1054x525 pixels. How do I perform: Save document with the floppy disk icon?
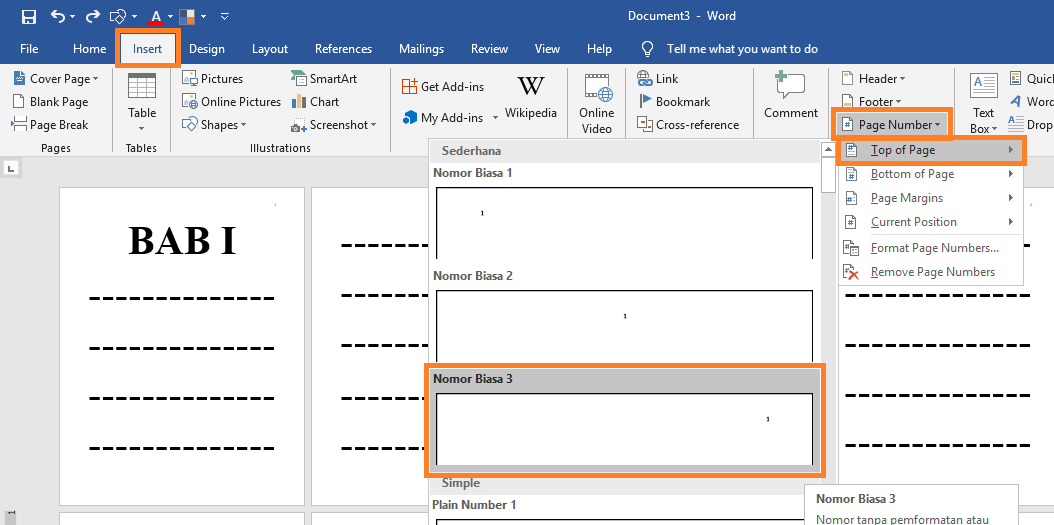pos(28,16)
